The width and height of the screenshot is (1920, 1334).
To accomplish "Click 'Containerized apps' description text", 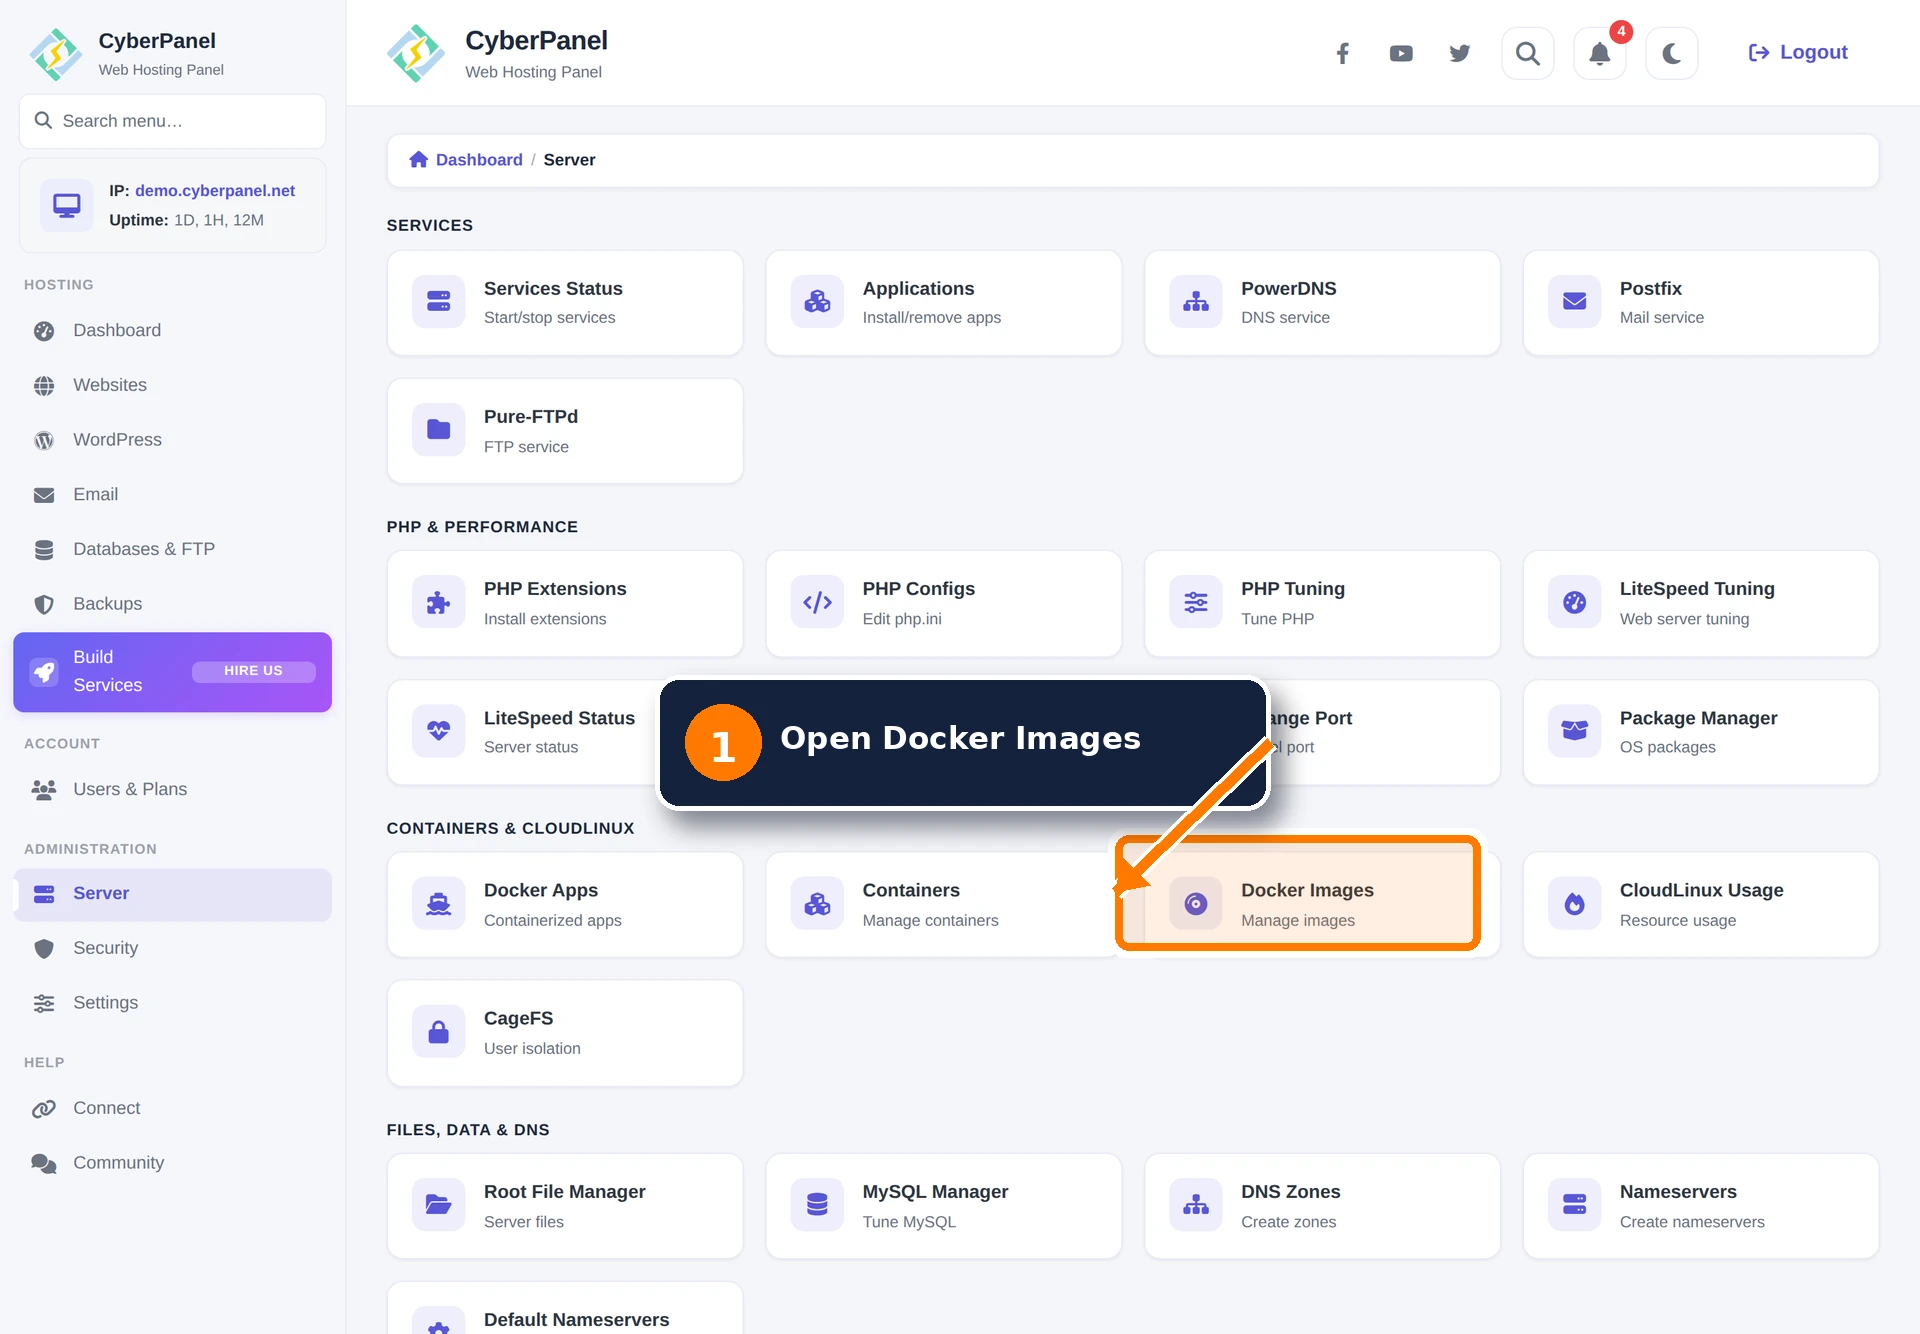I will click(x=552, y=921).
